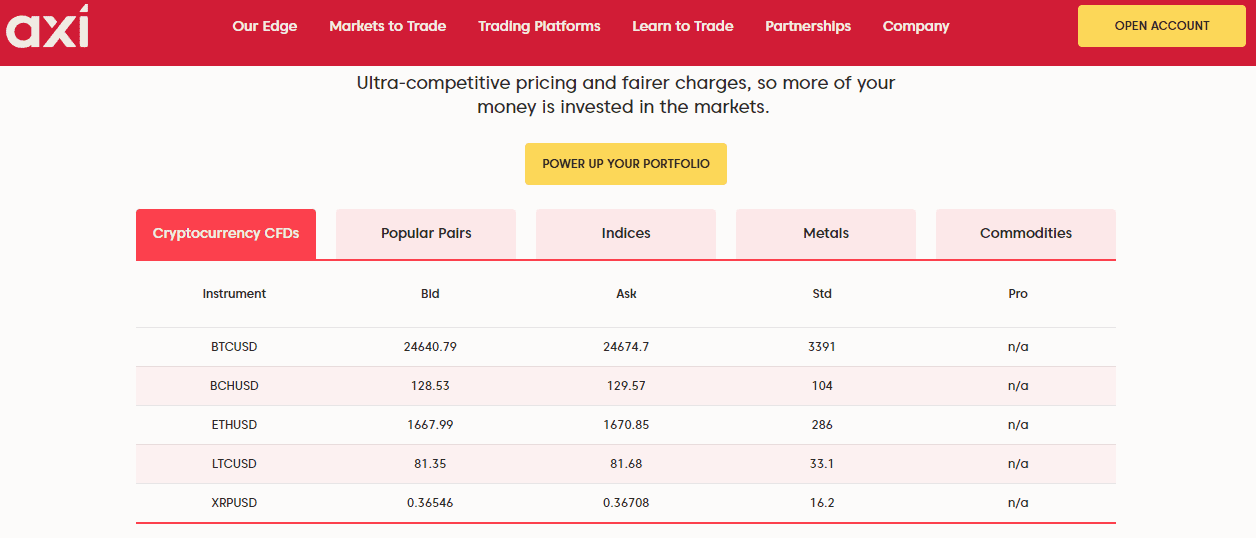Select the BCHUSD instrument row
The height and width of the screenshot is (538, 1256).
click(626, 386)
